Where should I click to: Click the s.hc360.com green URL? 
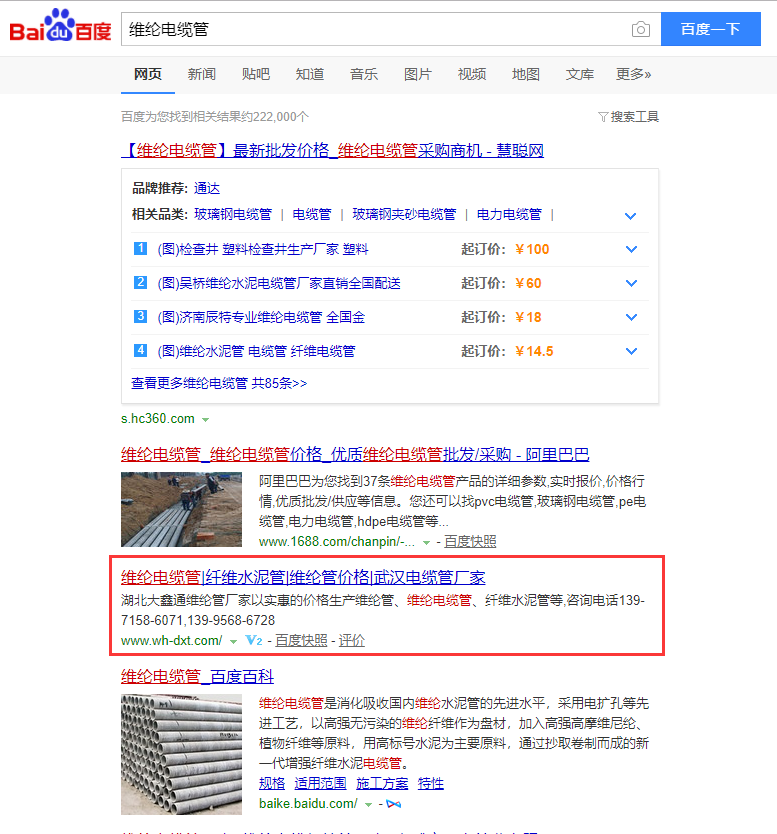click(x=158, y=419)
